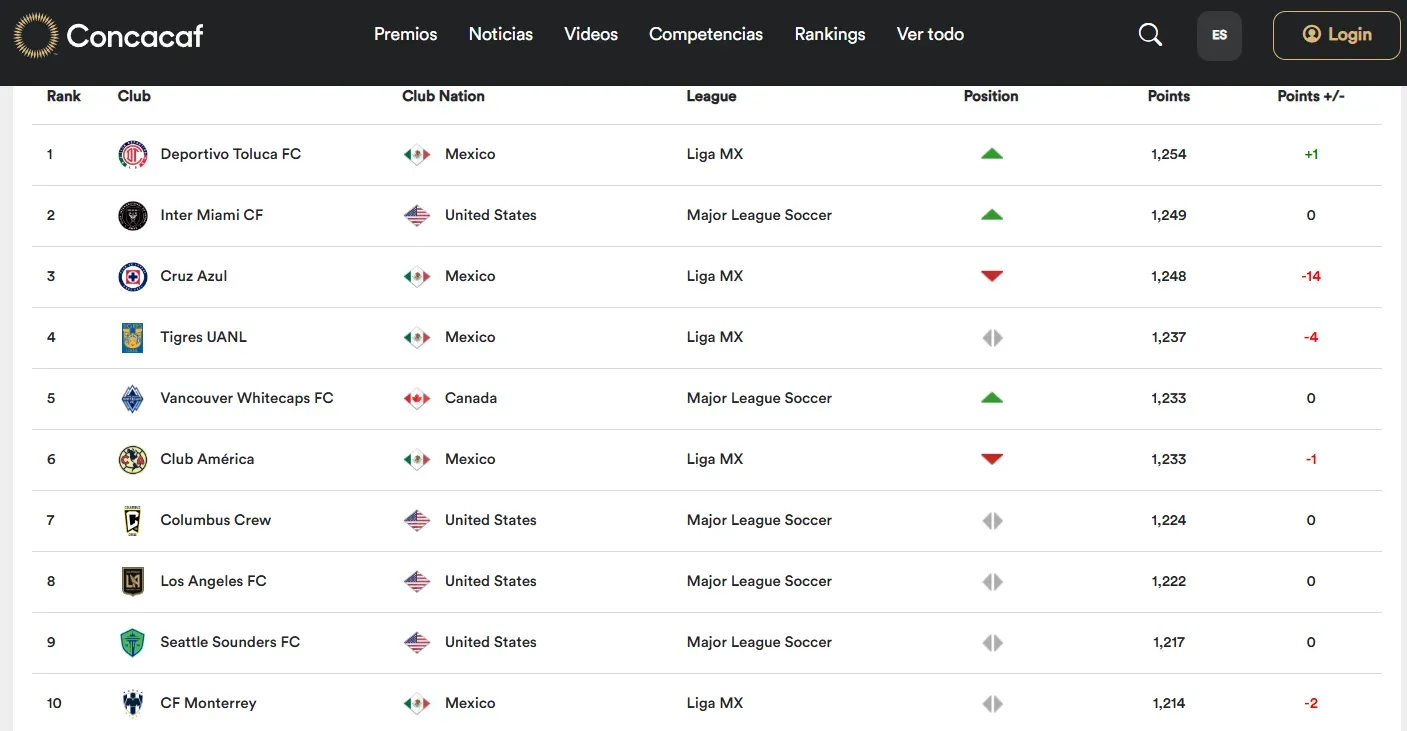Click the Concacaf logo
The height and width of the screenshot is (731, 1407).
tap(109, 36)
